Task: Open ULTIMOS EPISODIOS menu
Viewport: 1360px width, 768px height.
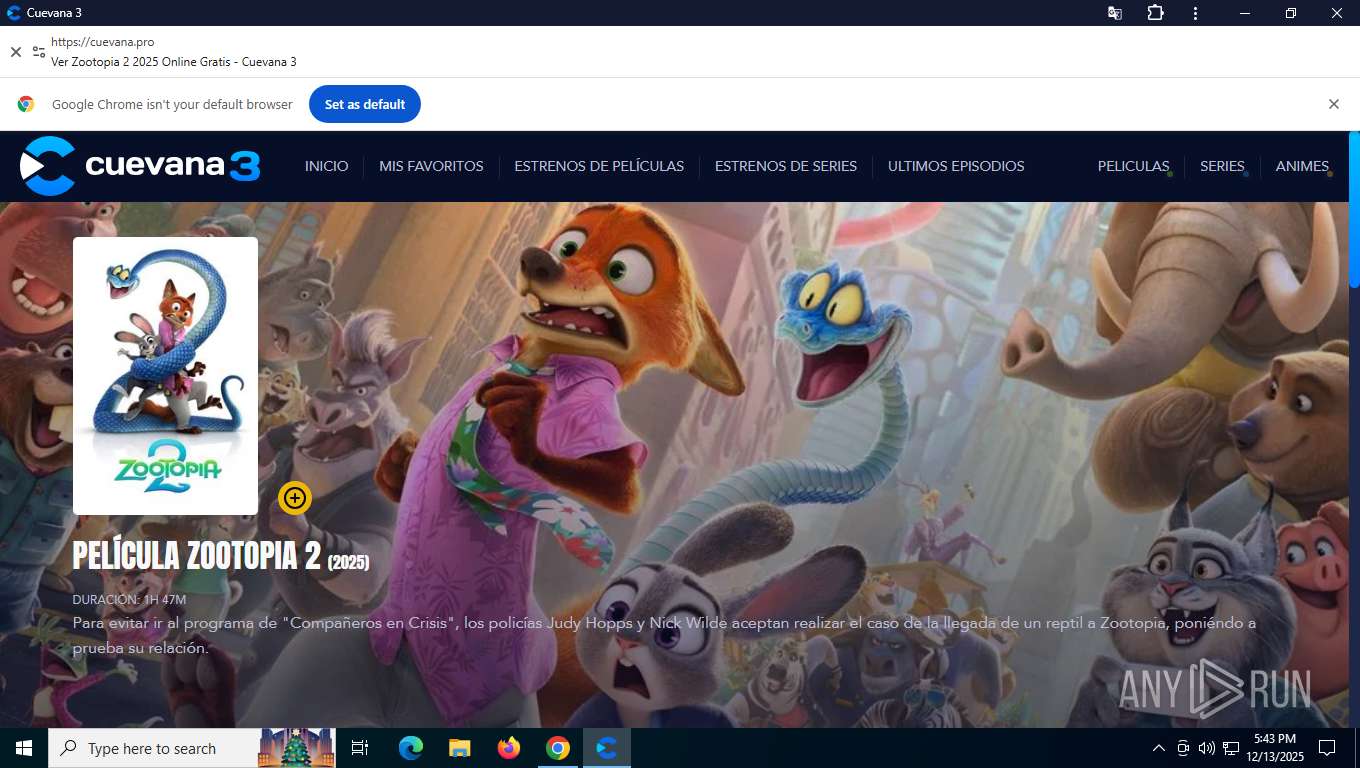Action: coord(956,166)
